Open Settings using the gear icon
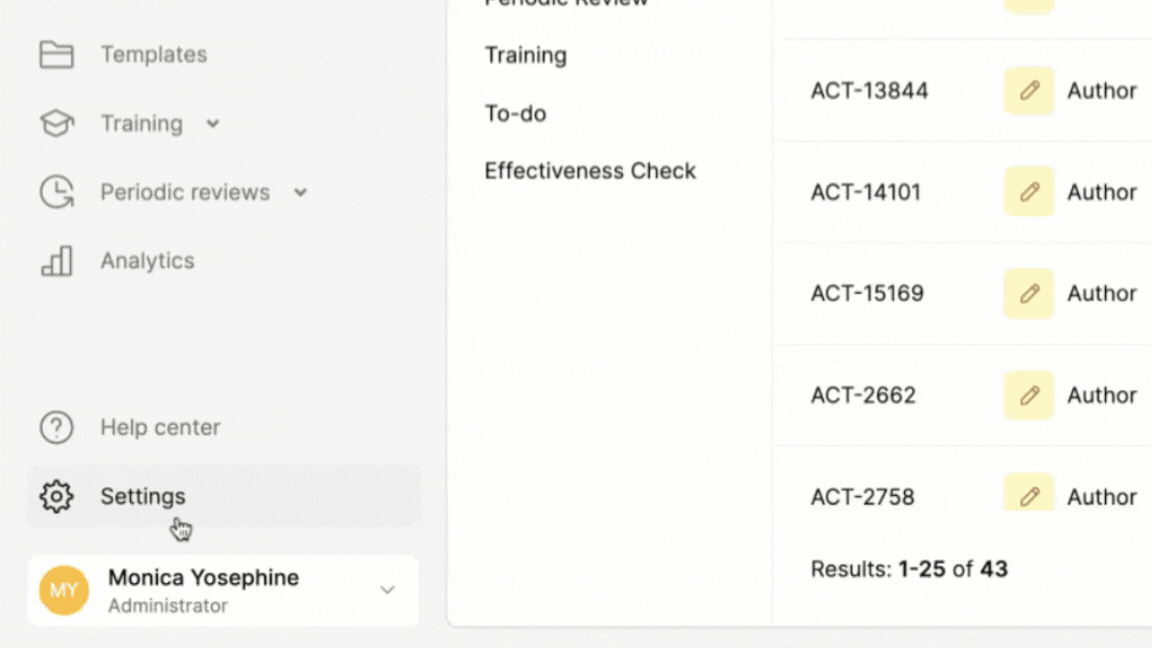This screenshot has height=648, width=1152. [57, 496]
